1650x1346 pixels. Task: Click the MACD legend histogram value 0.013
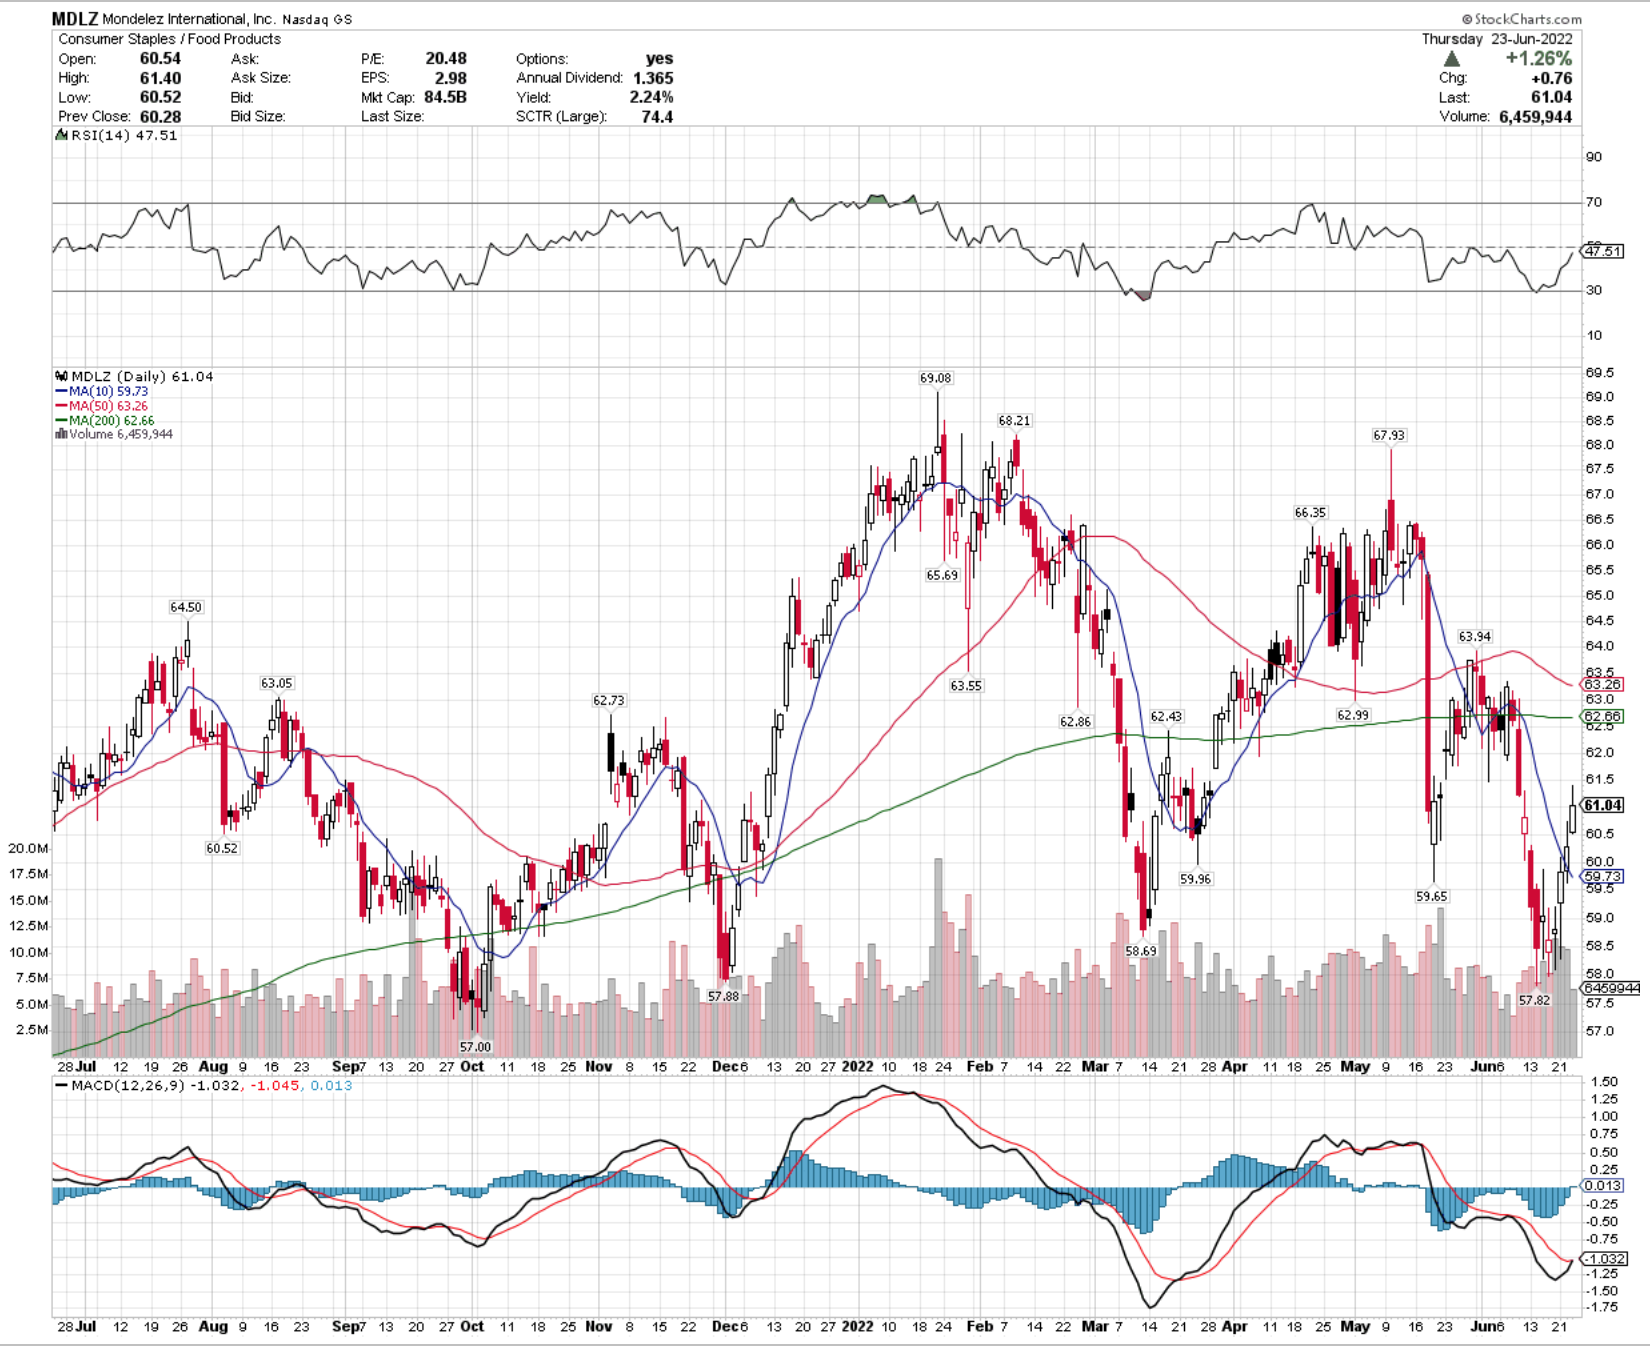click(331, 1085)
